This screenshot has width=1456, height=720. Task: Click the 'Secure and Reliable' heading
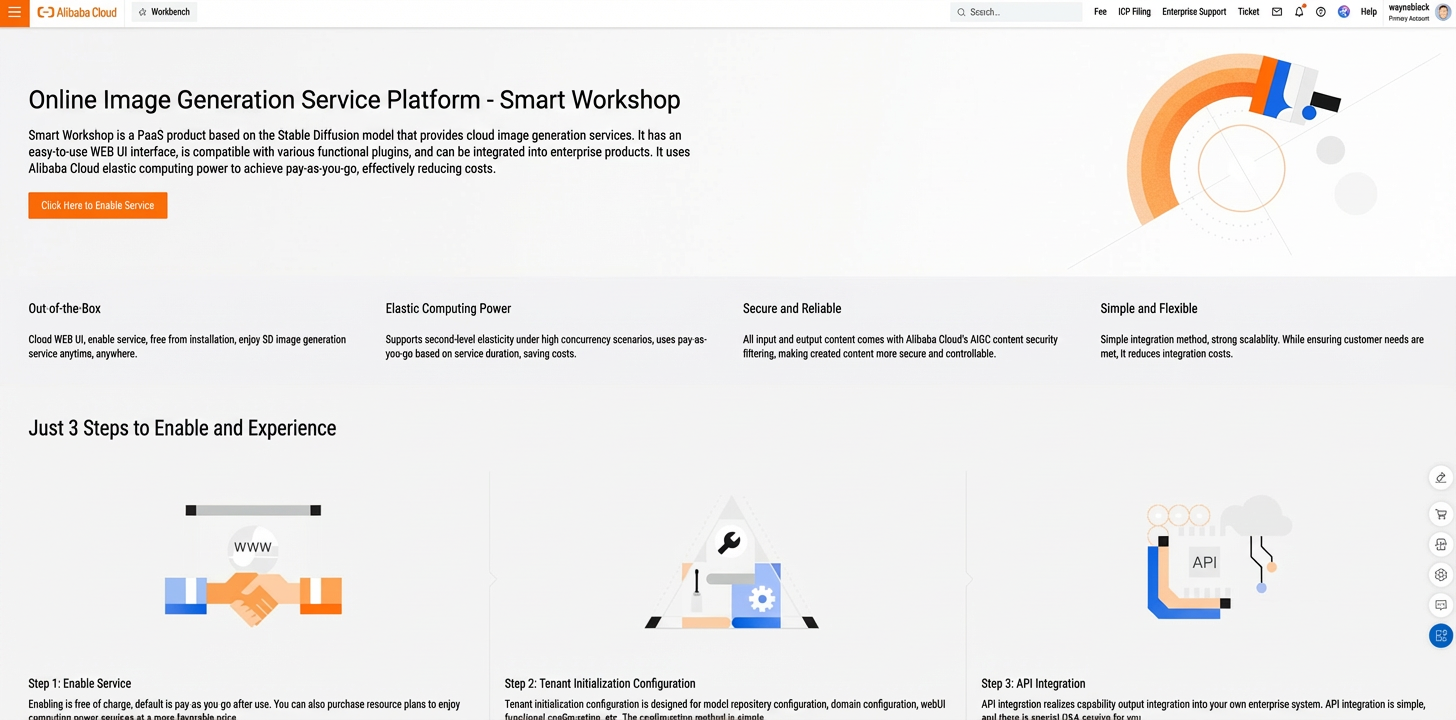(x=792, y=308)
